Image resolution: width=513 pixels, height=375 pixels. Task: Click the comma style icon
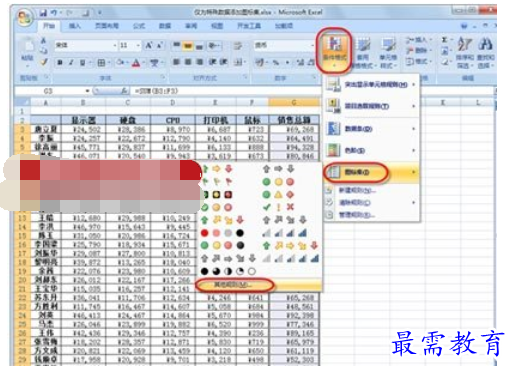pyautogui.click(x=287, y=62)
